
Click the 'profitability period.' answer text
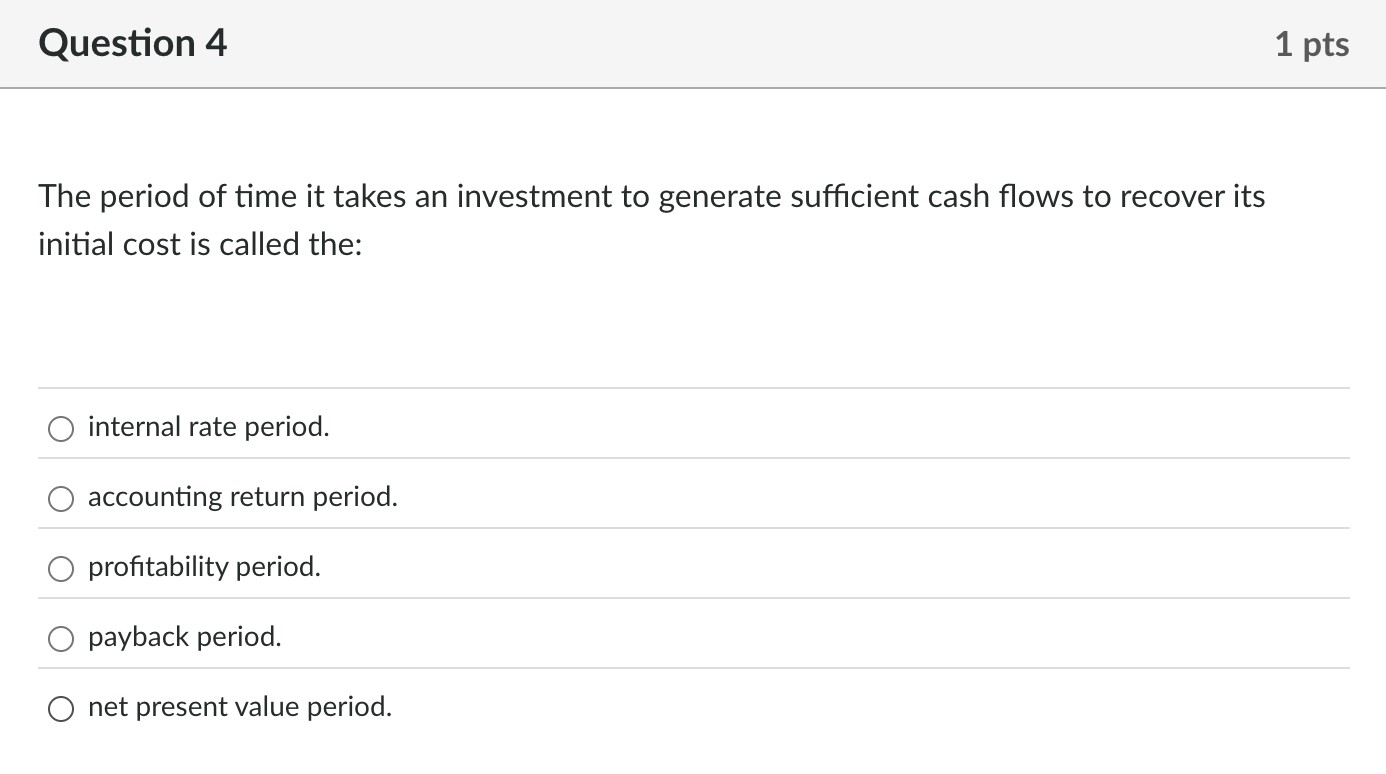tap(204, 568)
